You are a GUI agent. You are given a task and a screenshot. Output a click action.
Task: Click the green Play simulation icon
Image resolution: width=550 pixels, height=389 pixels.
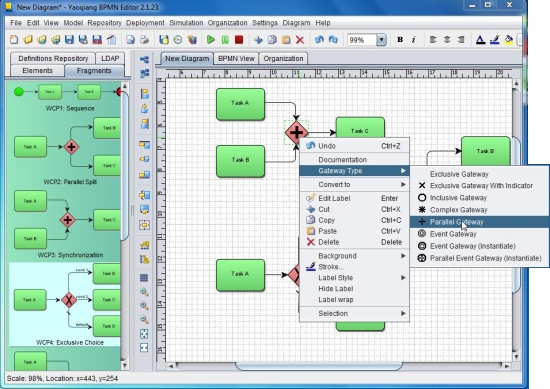[211, 40]
